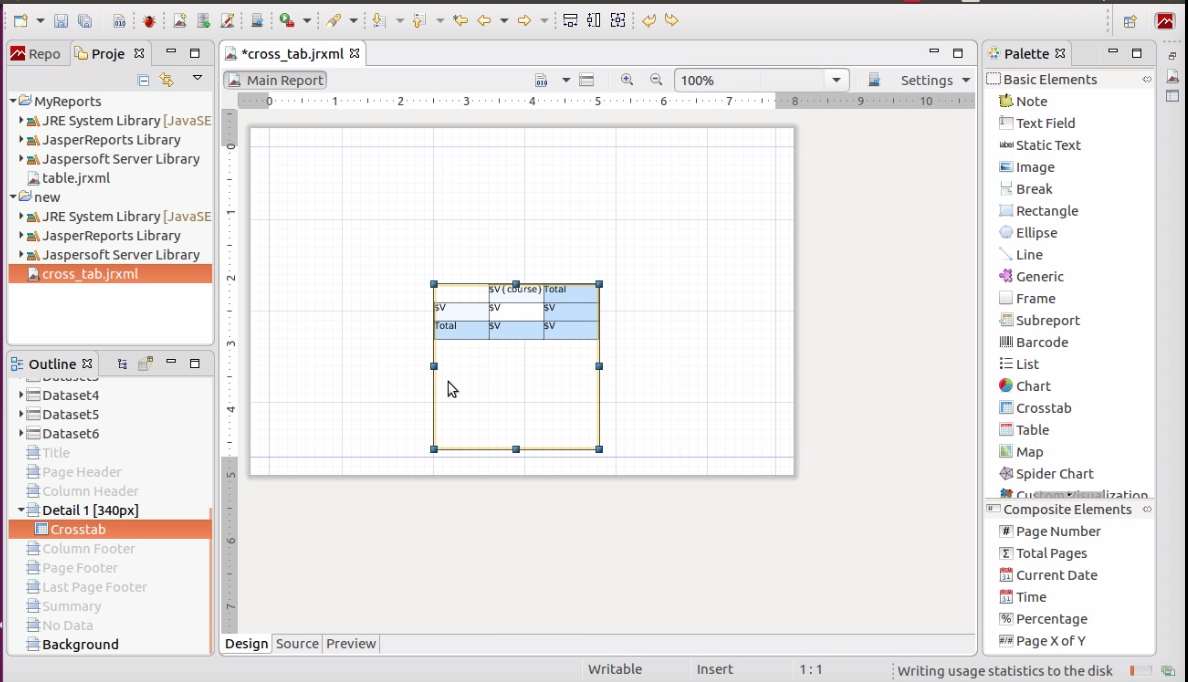This screenshot has height=682, width=1188.
Task: Click the Forward navigation arrow icon
Action: tap(524, 21)
